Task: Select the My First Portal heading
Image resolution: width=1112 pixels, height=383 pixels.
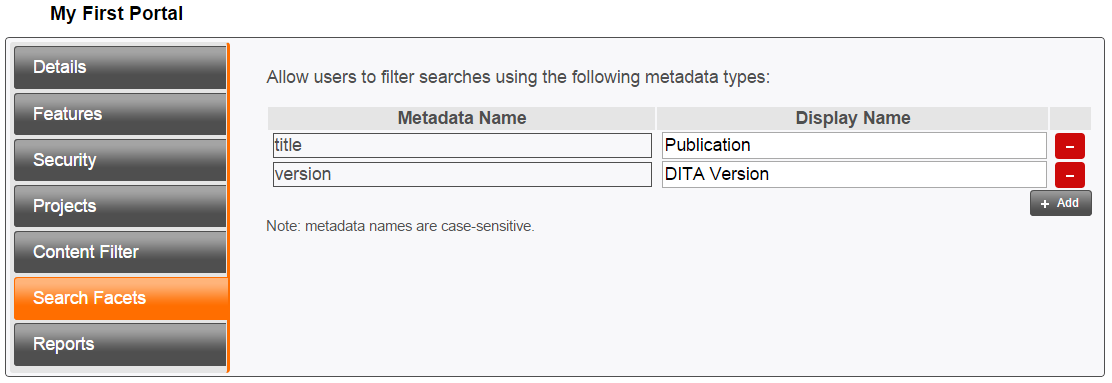Action: (x=116, y=13)
